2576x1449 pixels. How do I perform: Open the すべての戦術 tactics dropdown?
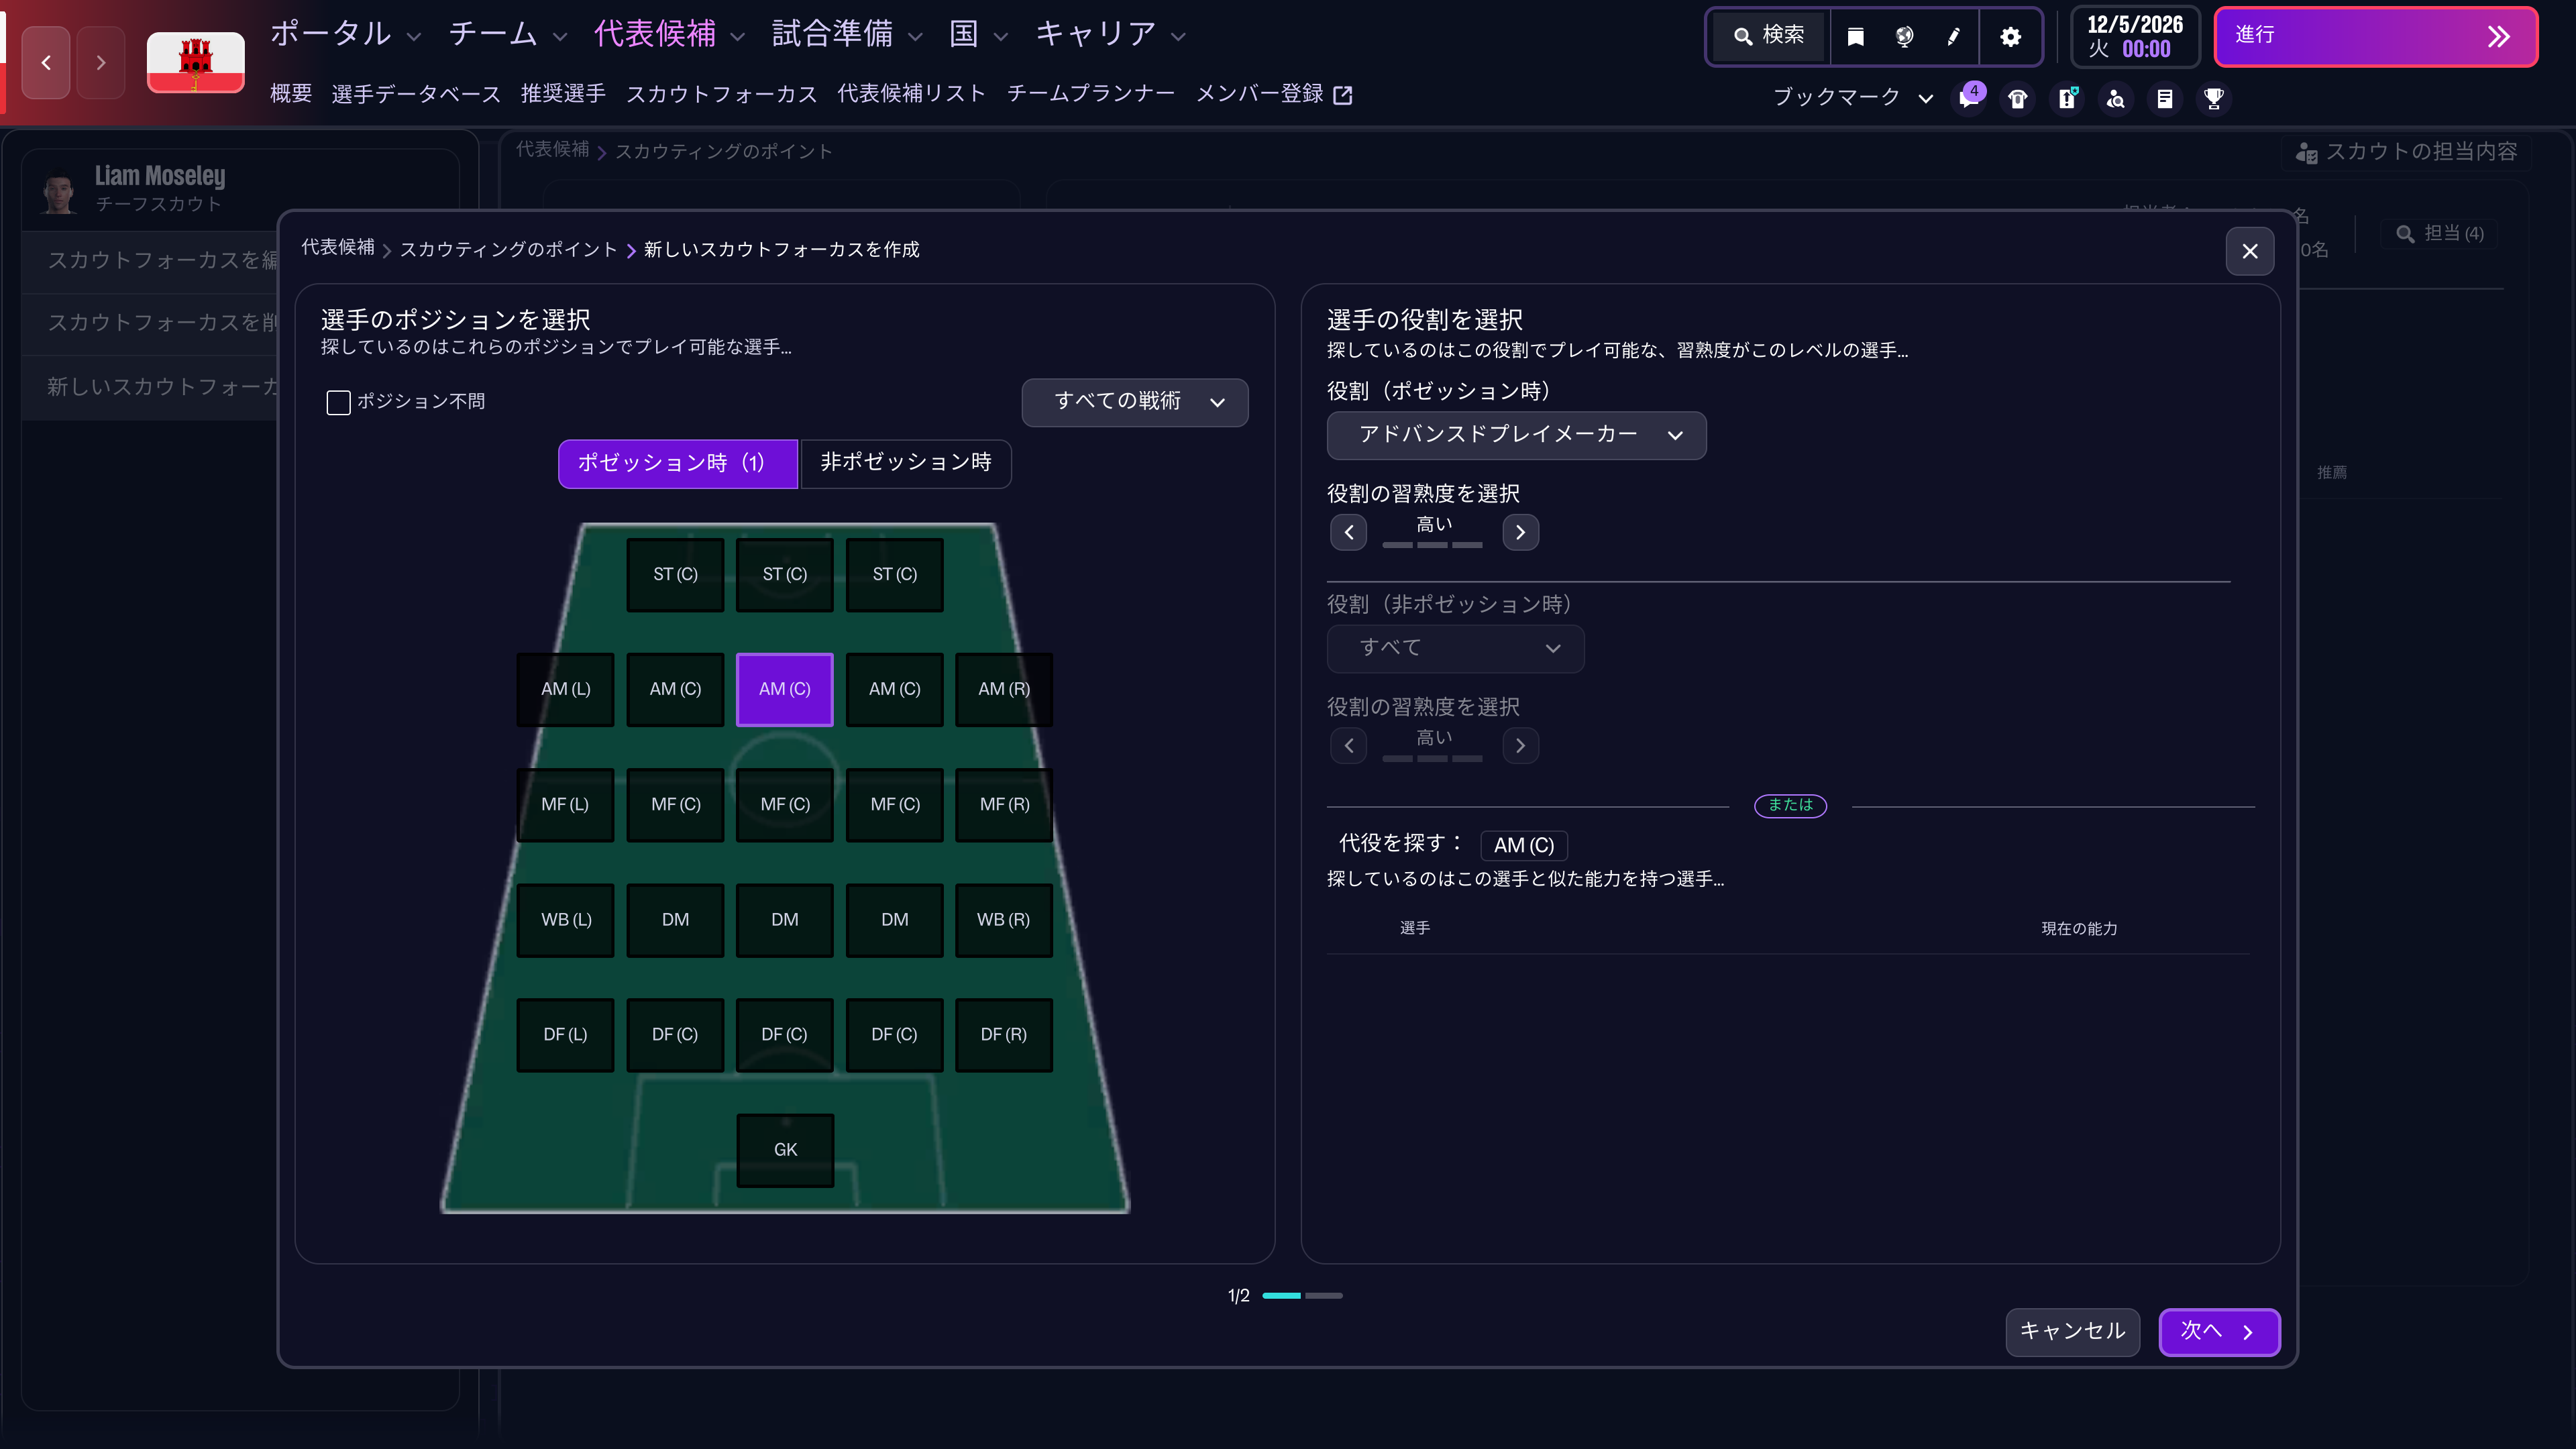(x=1135, y=402)
